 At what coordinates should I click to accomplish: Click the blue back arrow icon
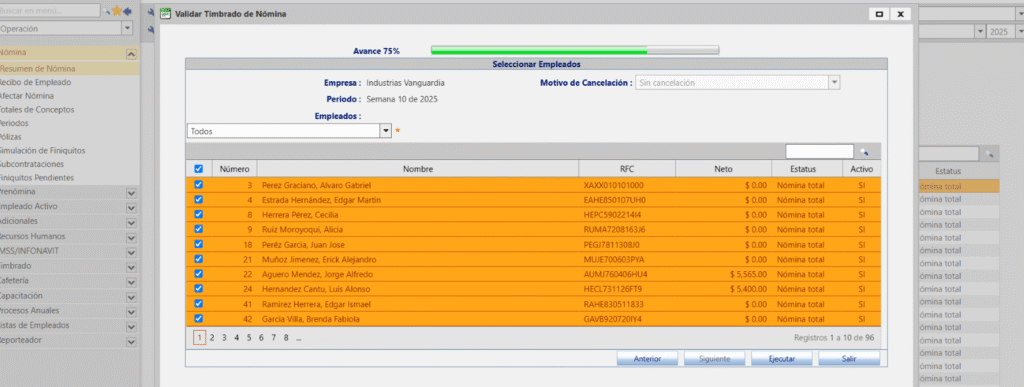(127, 11)
